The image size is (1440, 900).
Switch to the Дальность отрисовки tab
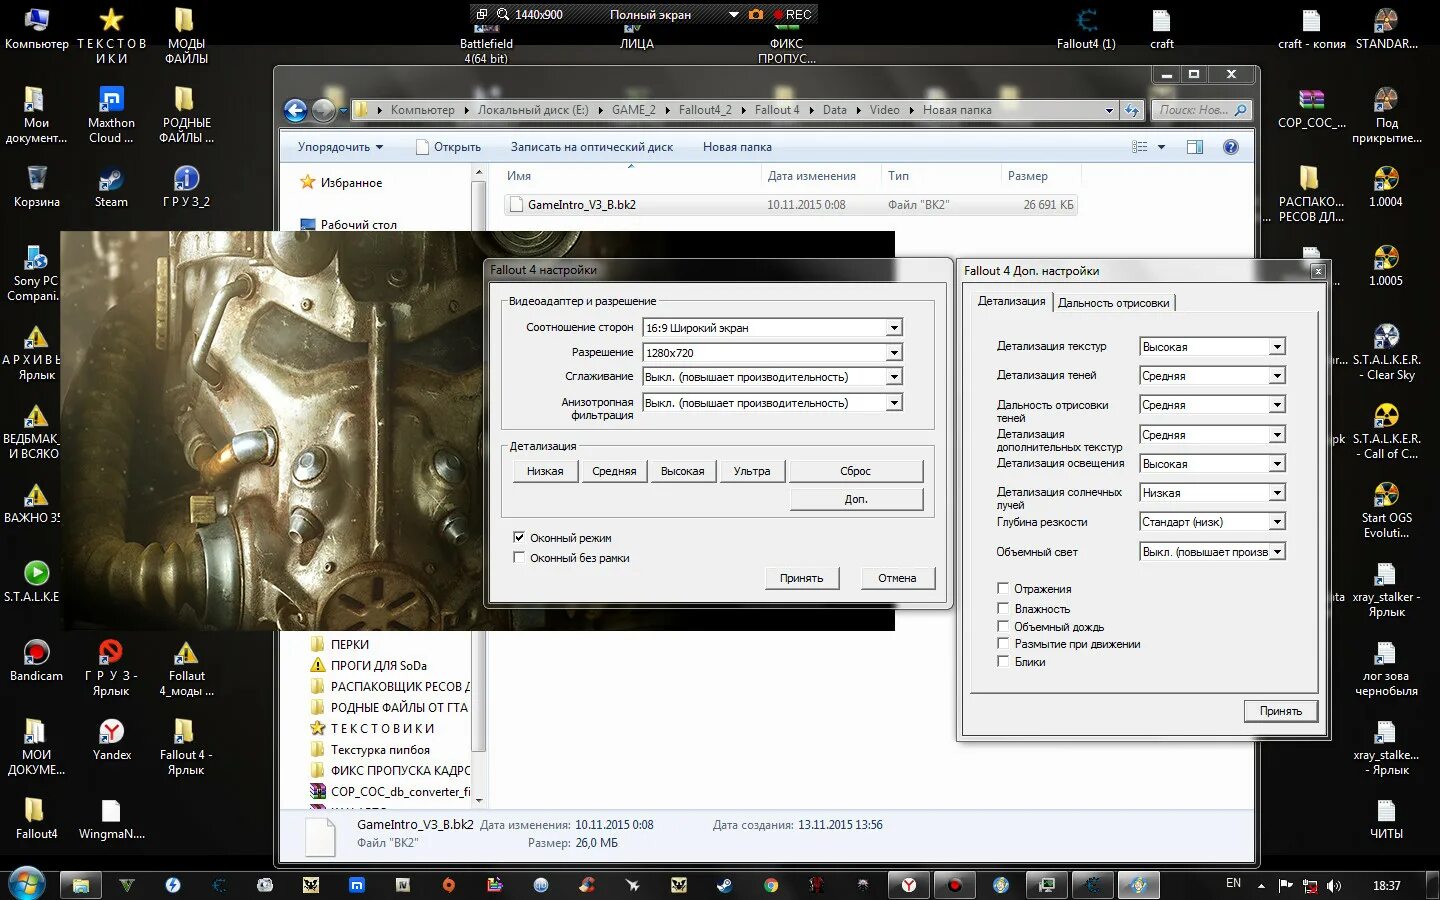[1113, 303]
